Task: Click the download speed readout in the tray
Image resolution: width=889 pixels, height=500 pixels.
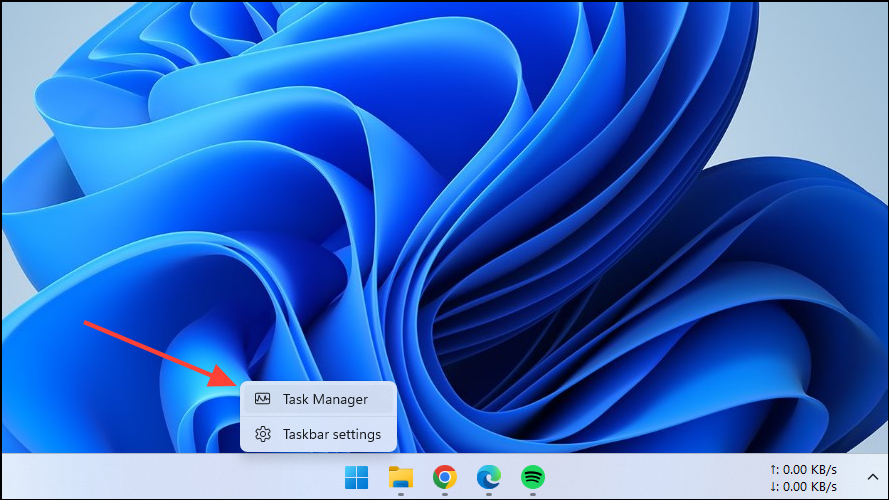Action: 803,486
